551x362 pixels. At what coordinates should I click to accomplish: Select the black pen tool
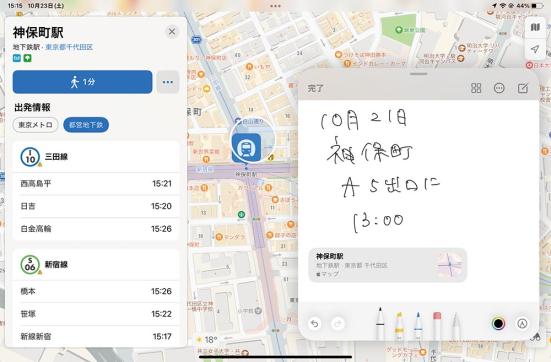pyautogui.click(x=380, y=323)
